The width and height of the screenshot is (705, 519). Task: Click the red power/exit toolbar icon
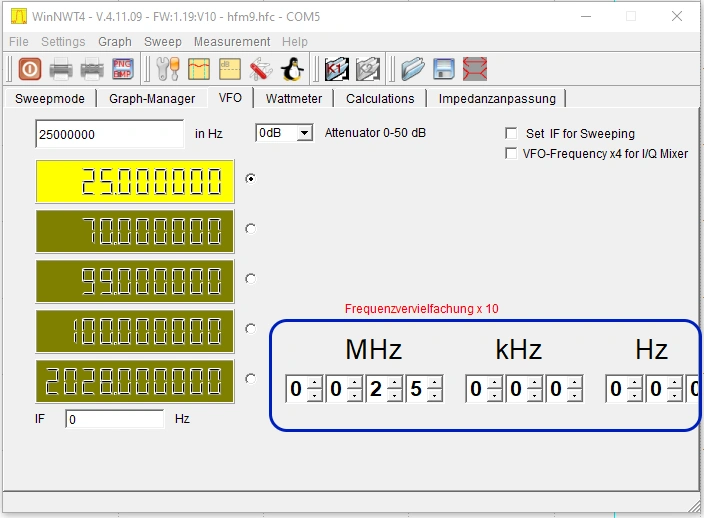coord(30,69)
